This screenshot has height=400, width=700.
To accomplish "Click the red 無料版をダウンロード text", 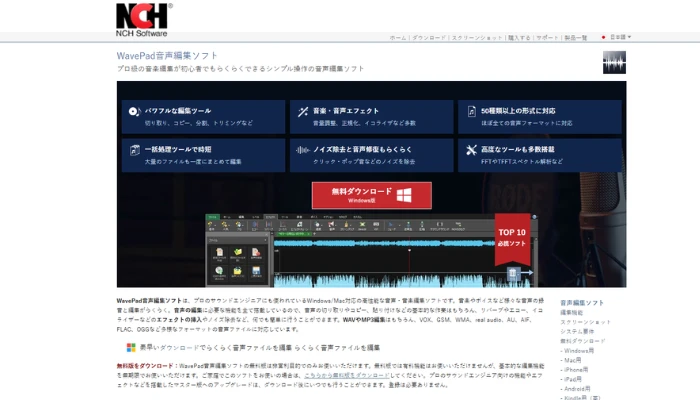I will coord(145,366).
